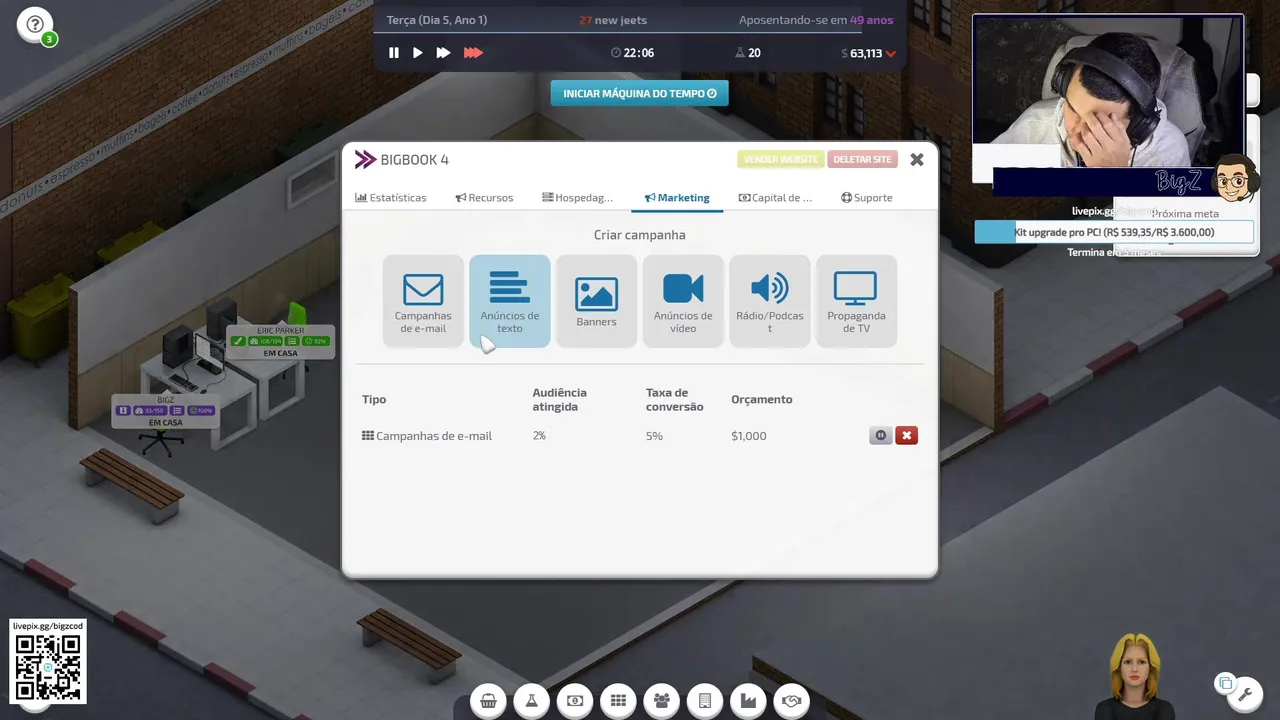1280x720 pixels.
Task: Open the employees people icon
Action: pyautogui.click(x=661, y=701)
